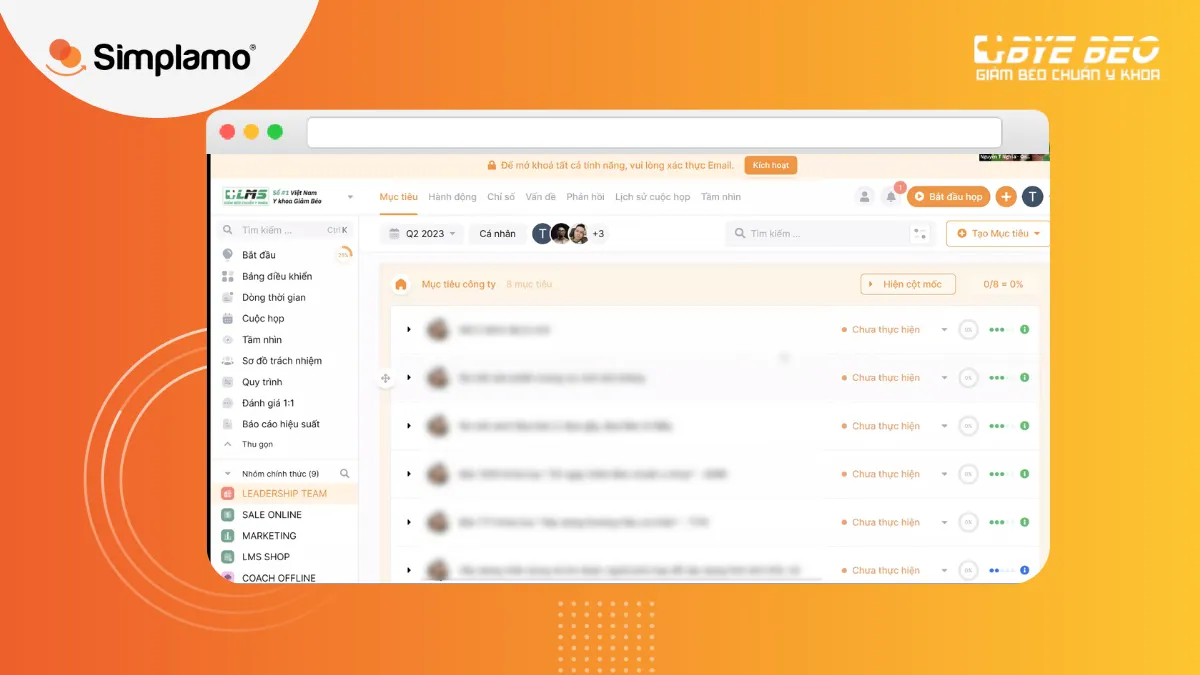Open the Bắt đầu sidebar item
Screen dimensions: 1200x675
(258, 255)
